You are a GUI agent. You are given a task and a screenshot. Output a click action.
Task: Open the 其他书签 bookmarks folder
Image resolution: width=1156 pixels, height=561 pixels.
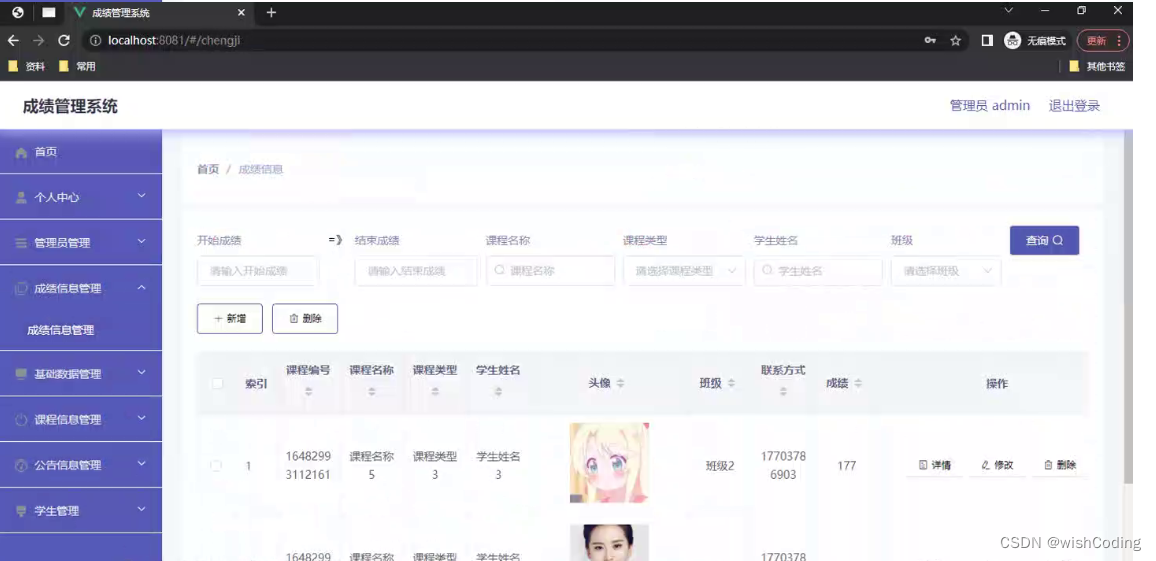(1098, 66)
